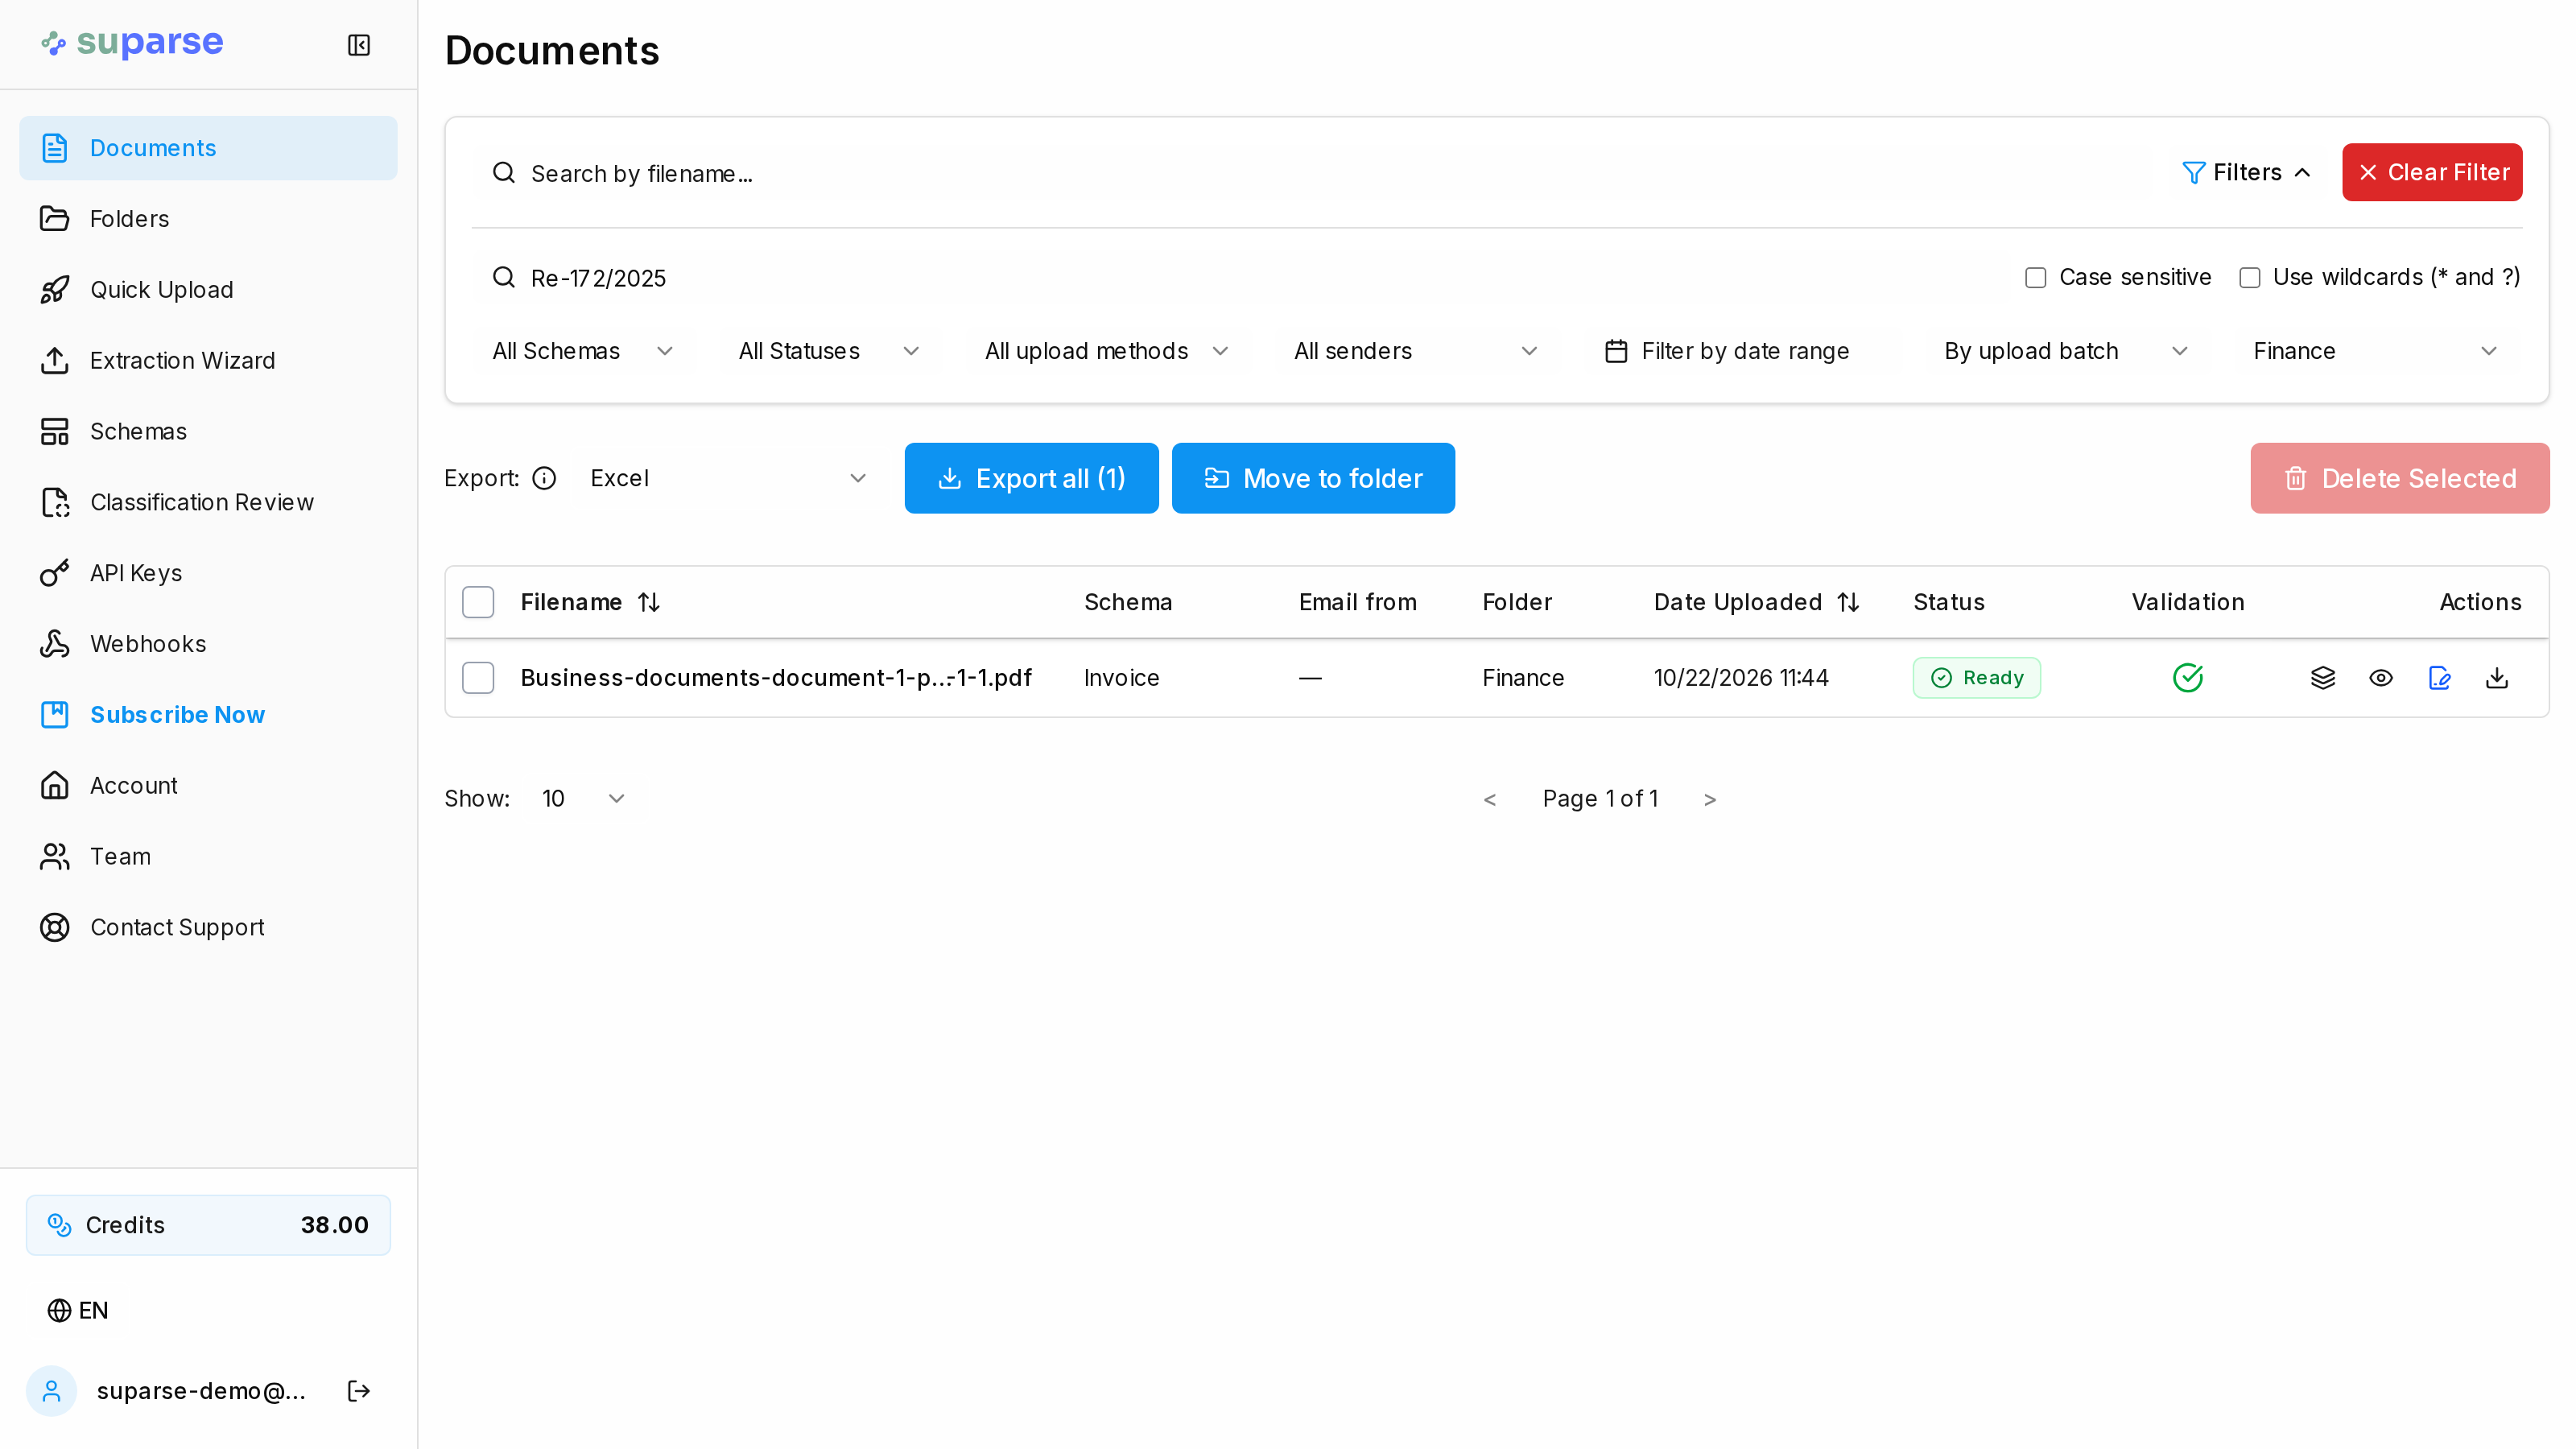Open the All Statuses dropdown
2576x1449 pixels.
click(x=829, y=351)
